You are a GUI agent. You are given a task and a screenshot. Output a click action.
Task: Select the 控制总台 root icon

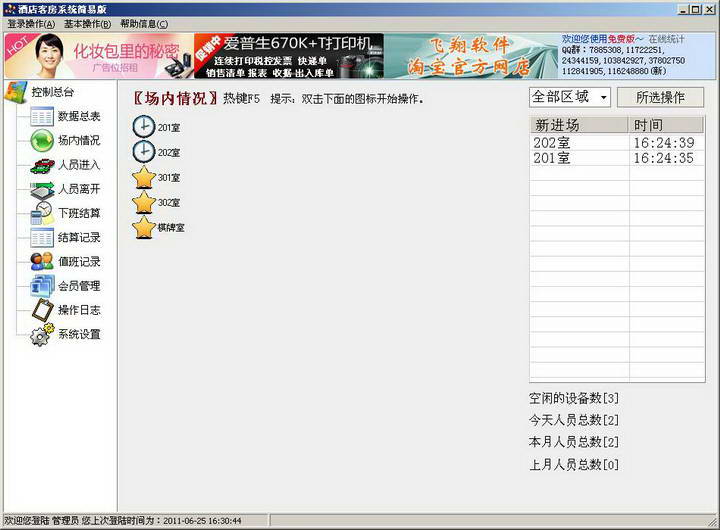[16, 92]
